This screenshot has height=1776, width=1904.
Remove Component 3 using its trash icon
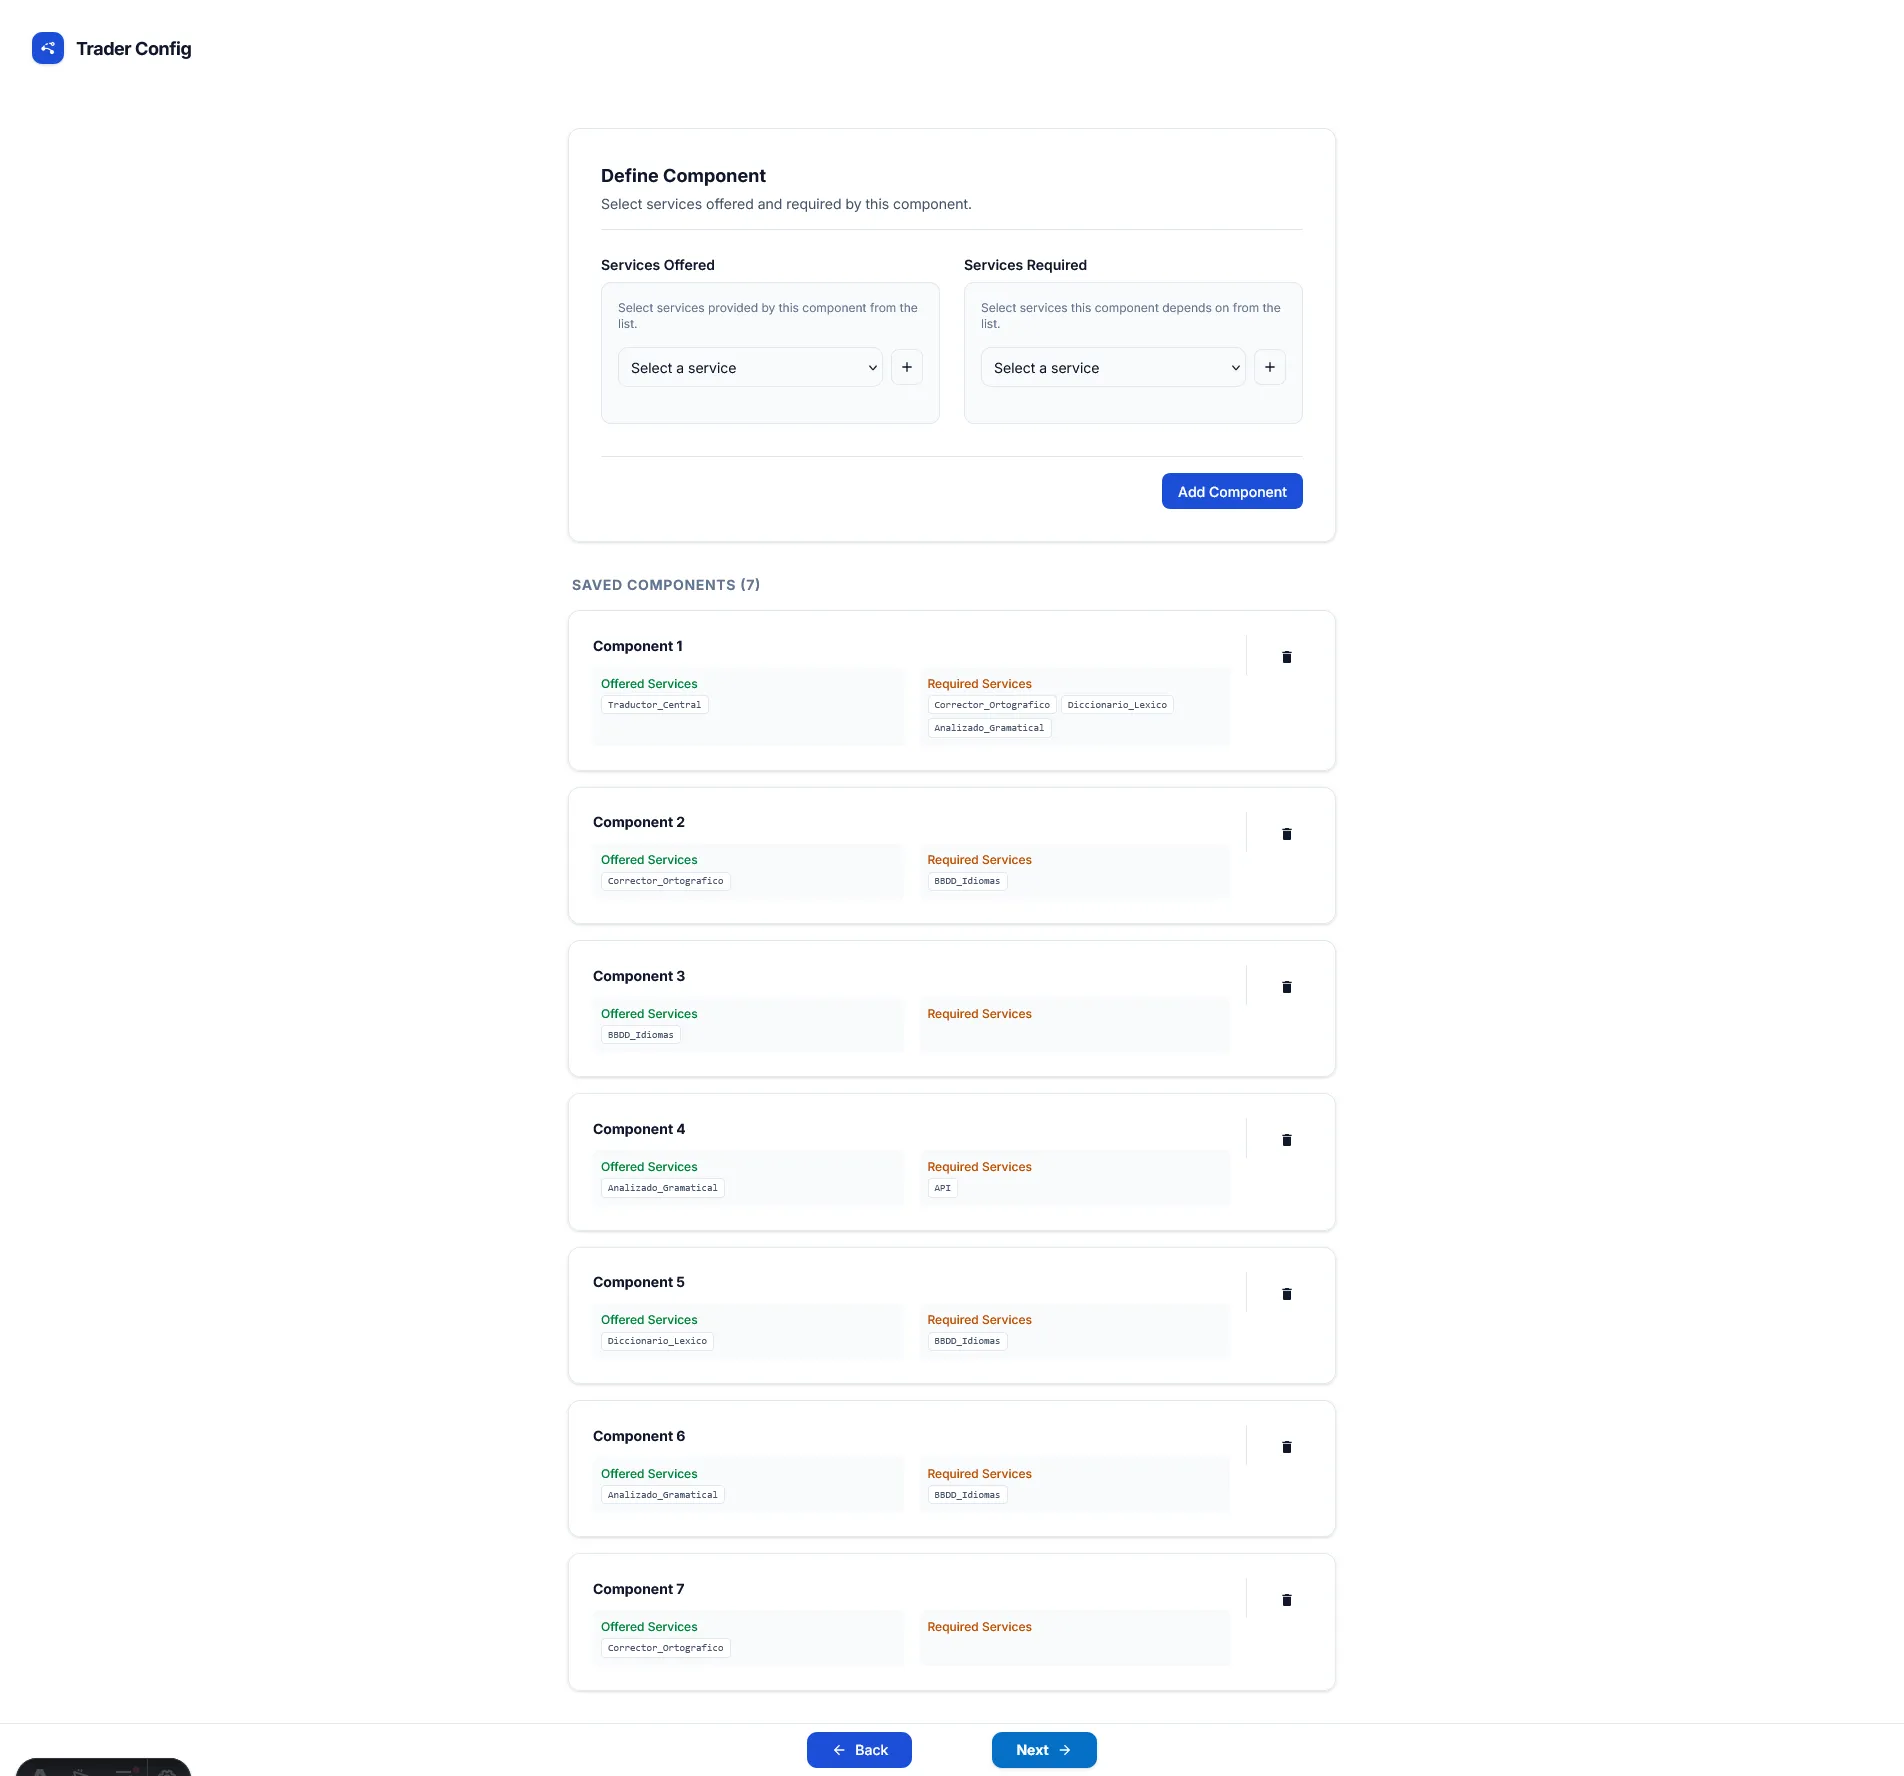tap(1286, 987)
